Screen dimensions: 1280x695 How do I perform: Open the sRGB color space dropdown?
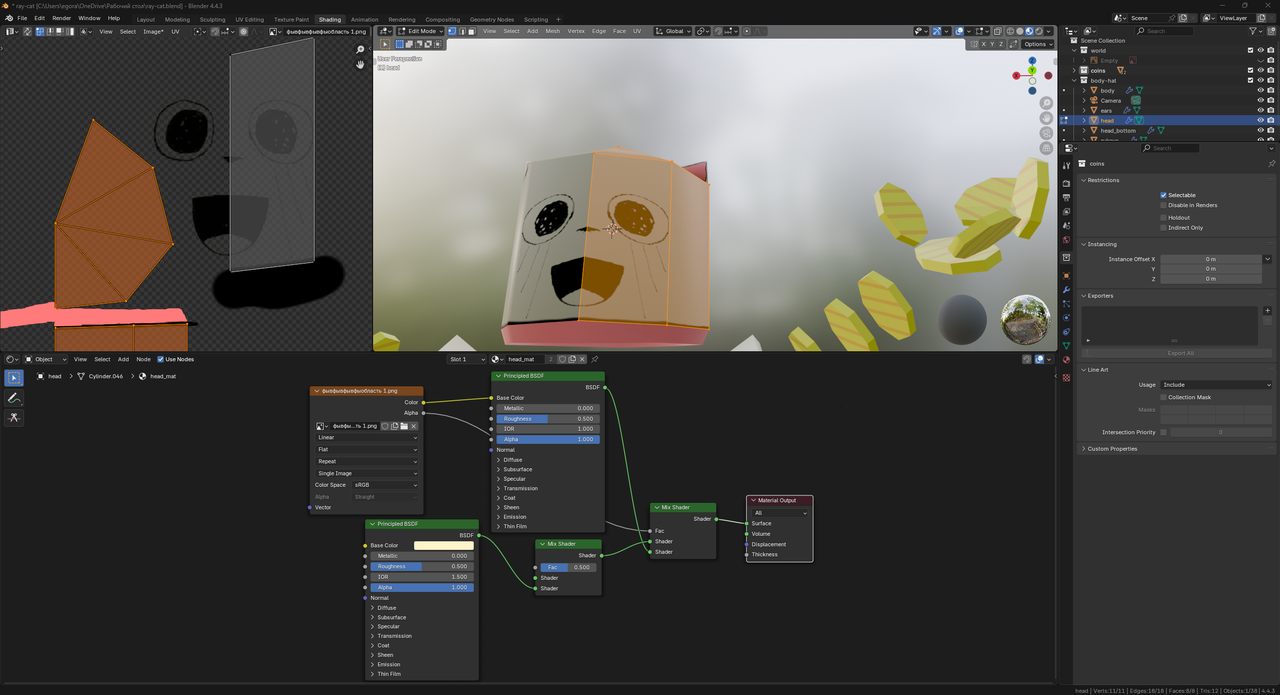point(385,485)
